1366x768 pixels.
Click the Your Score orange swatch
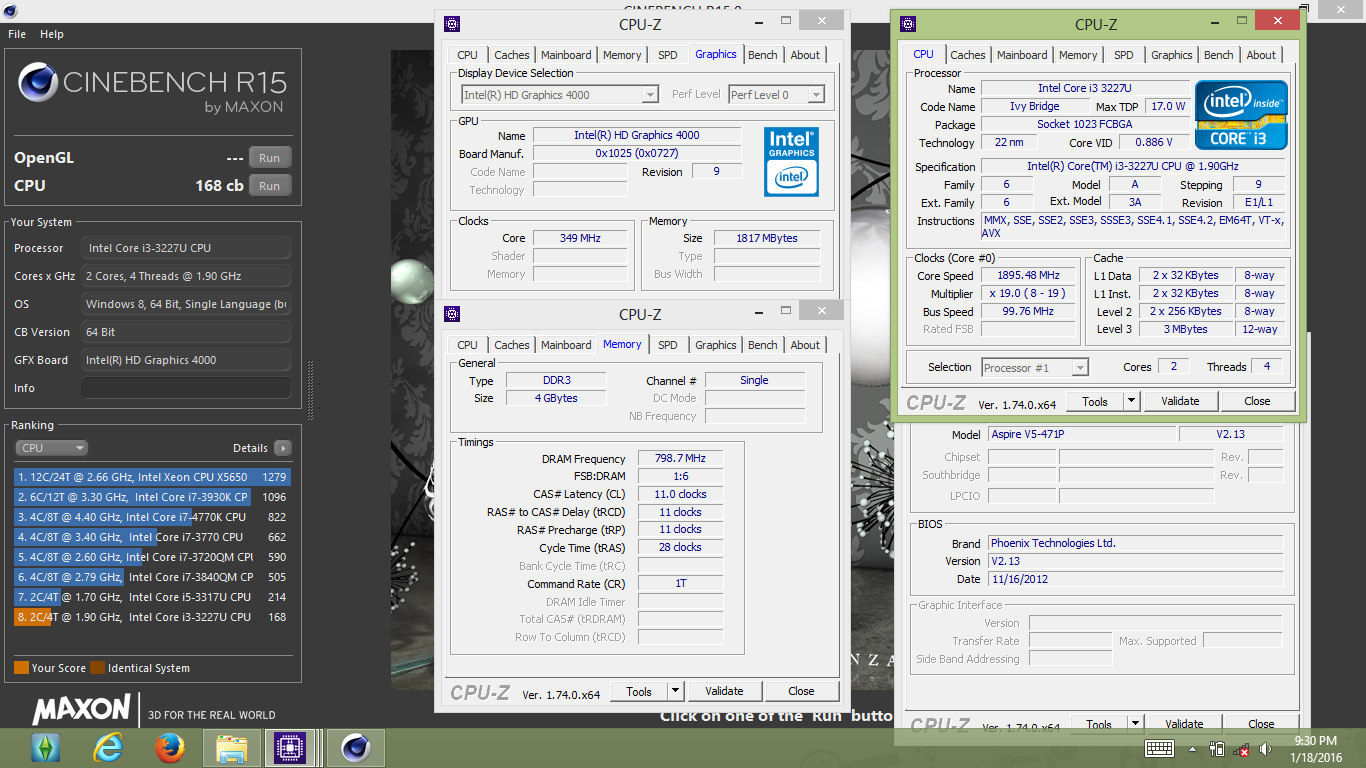coord(21,668)
